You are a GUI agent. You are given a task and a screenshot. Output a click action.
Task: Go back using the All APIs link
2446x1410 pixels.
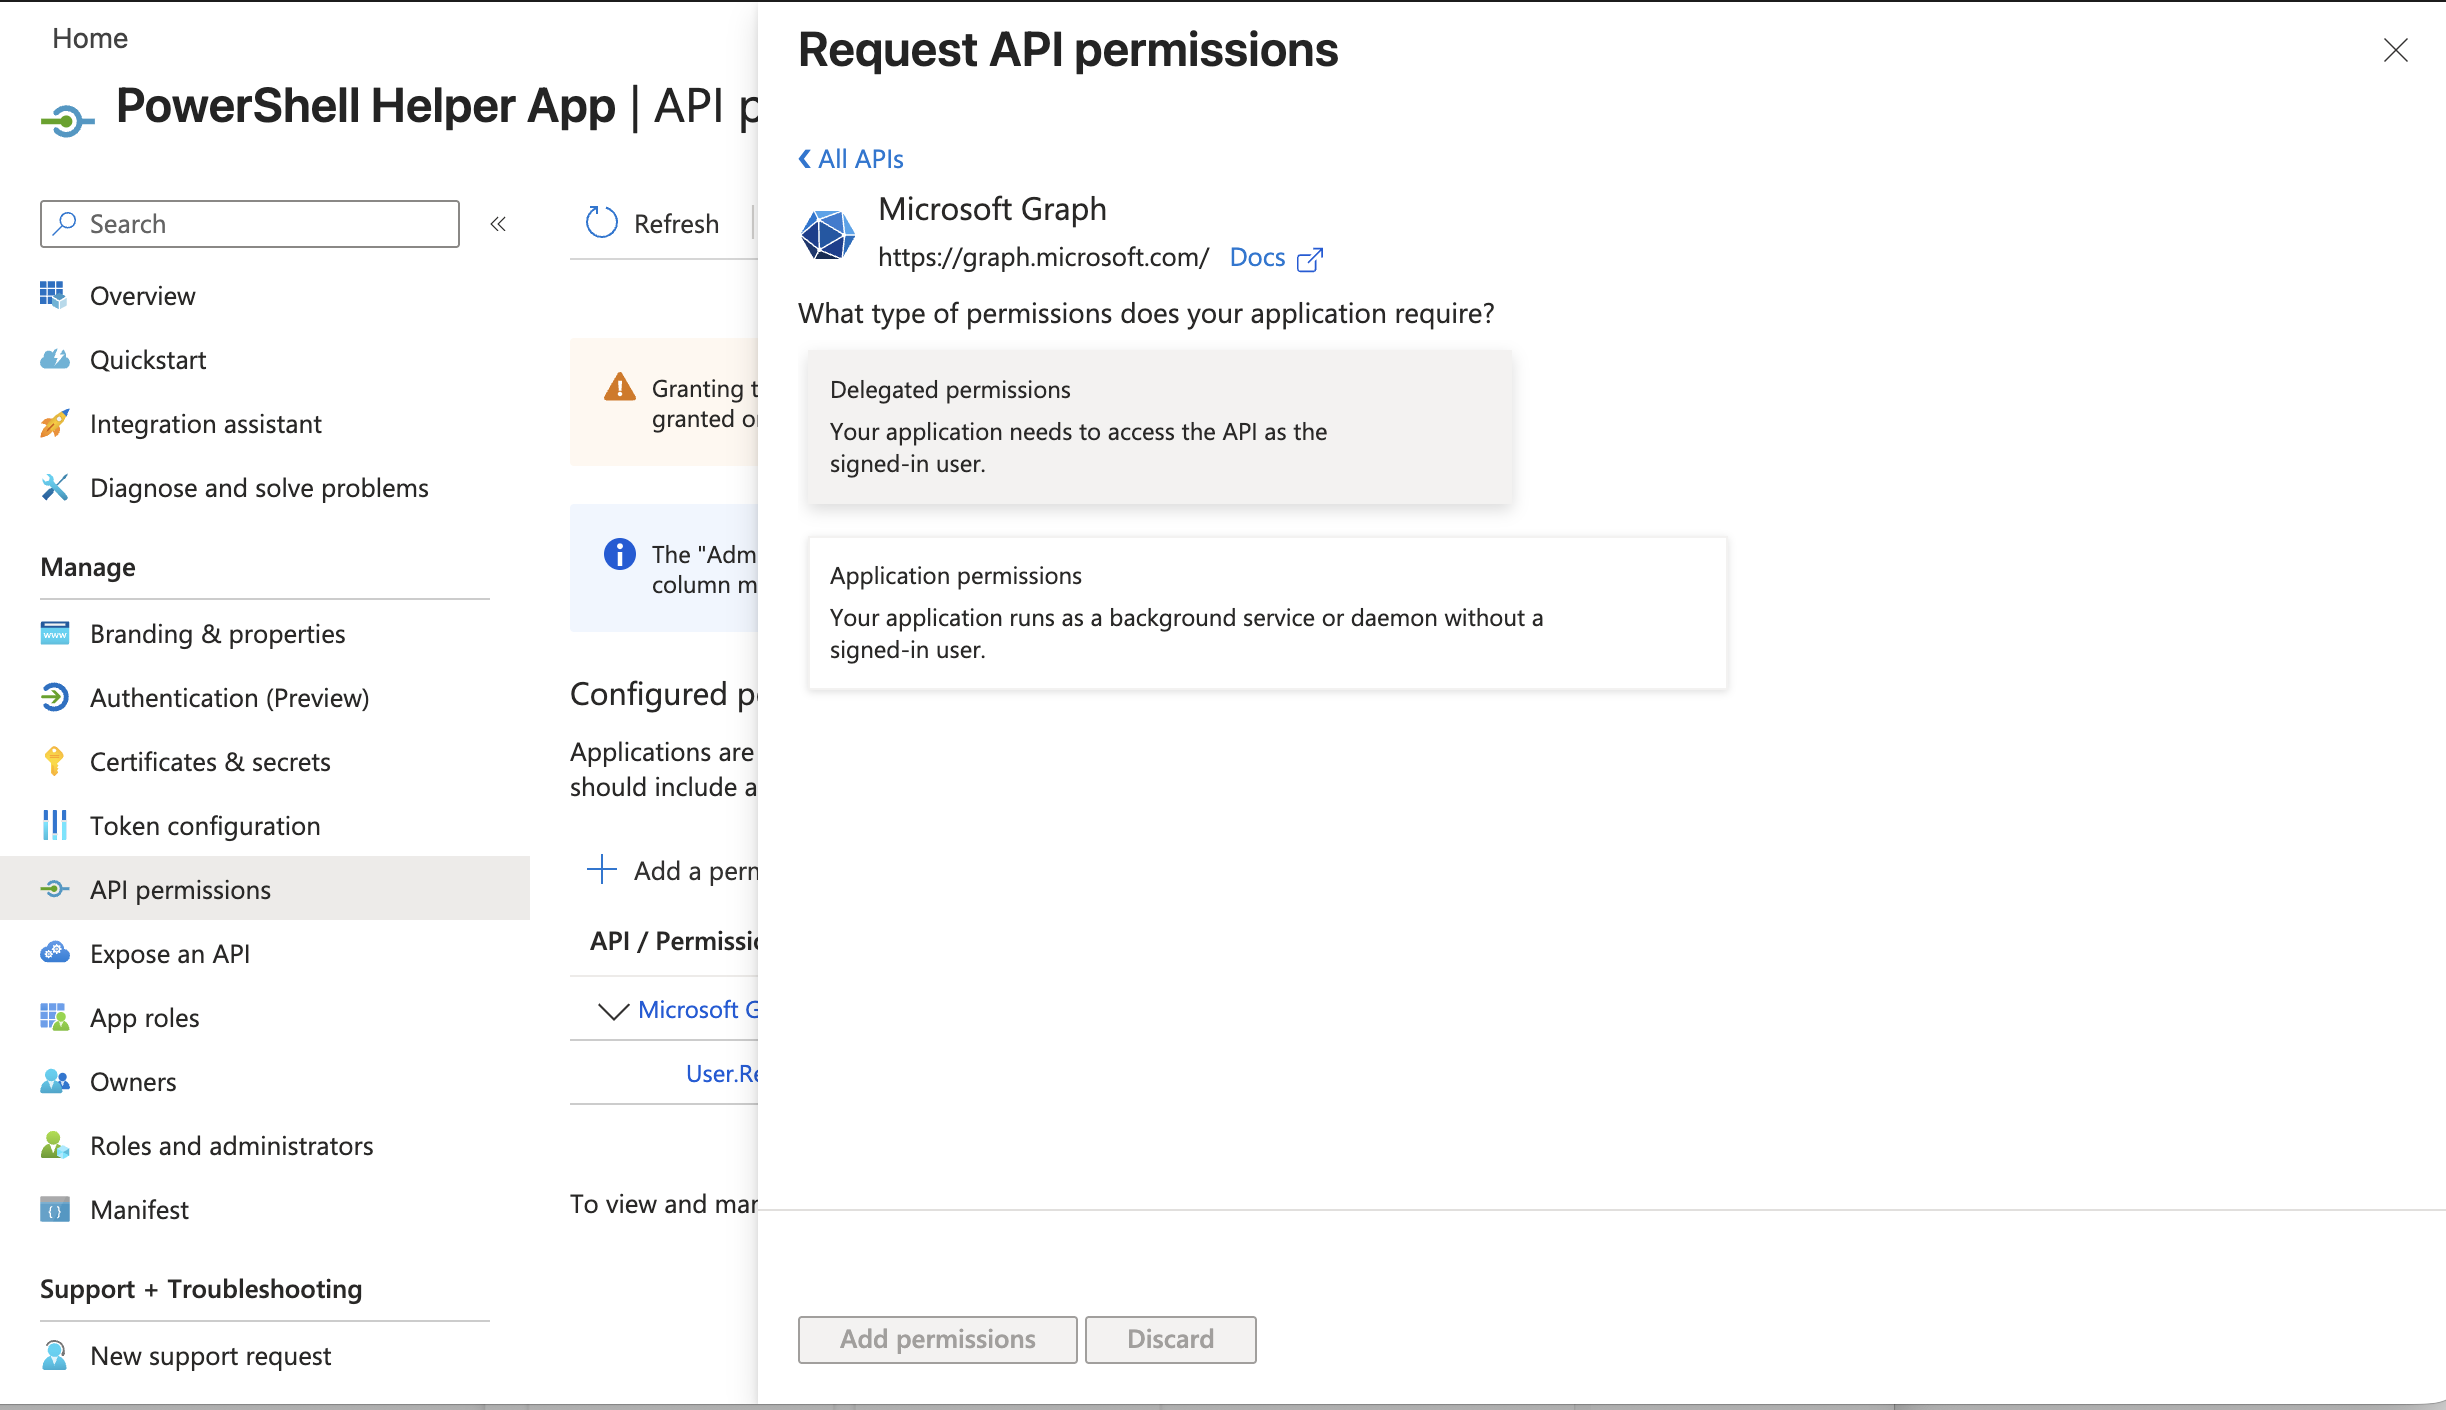pyautogui.click(x=849, y=158)
